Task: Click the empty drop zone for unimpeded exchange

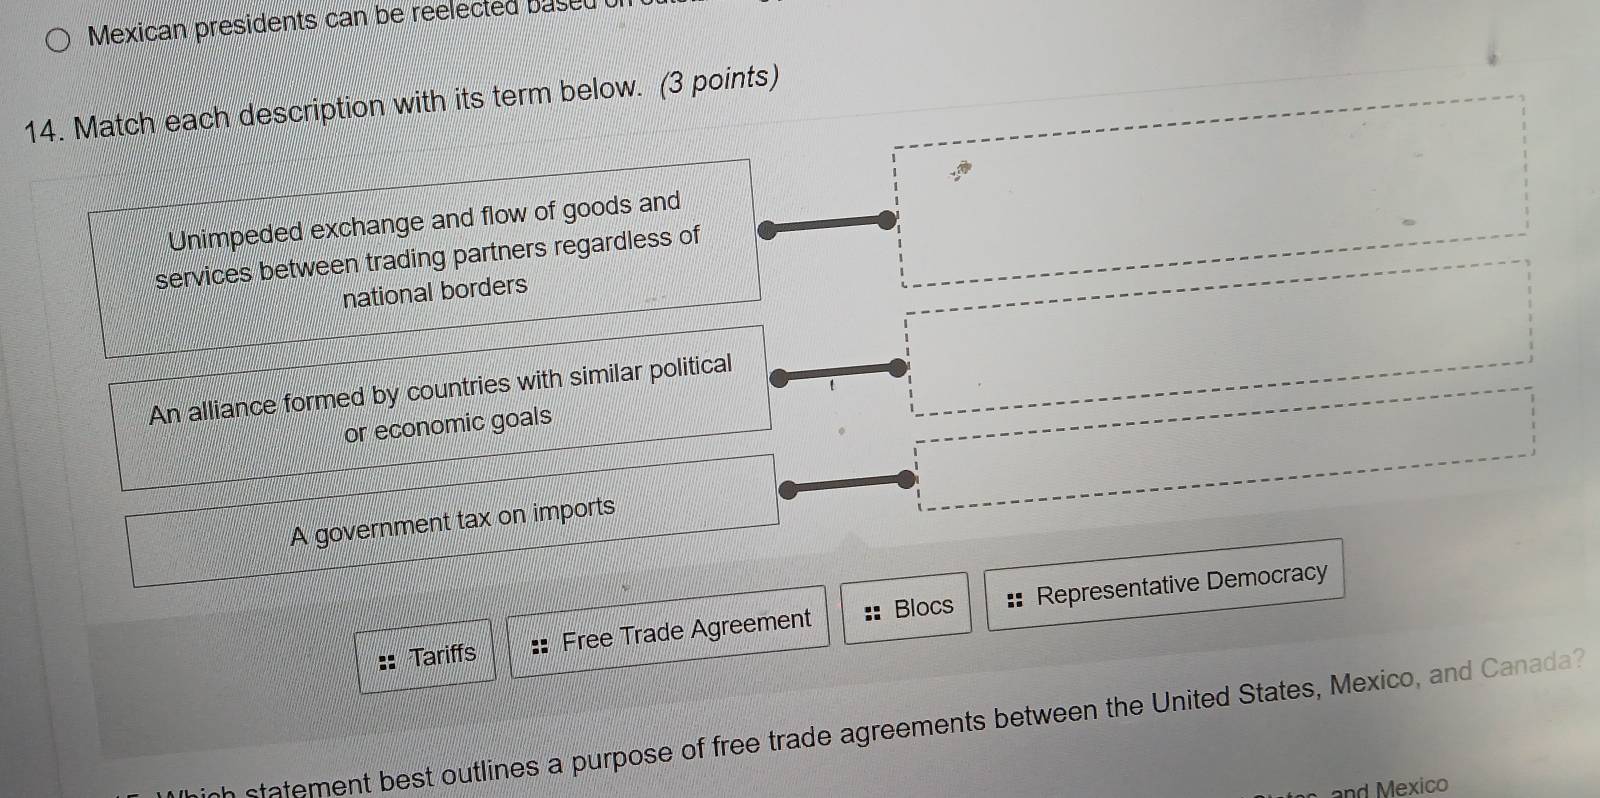Action: point(1210,188)
